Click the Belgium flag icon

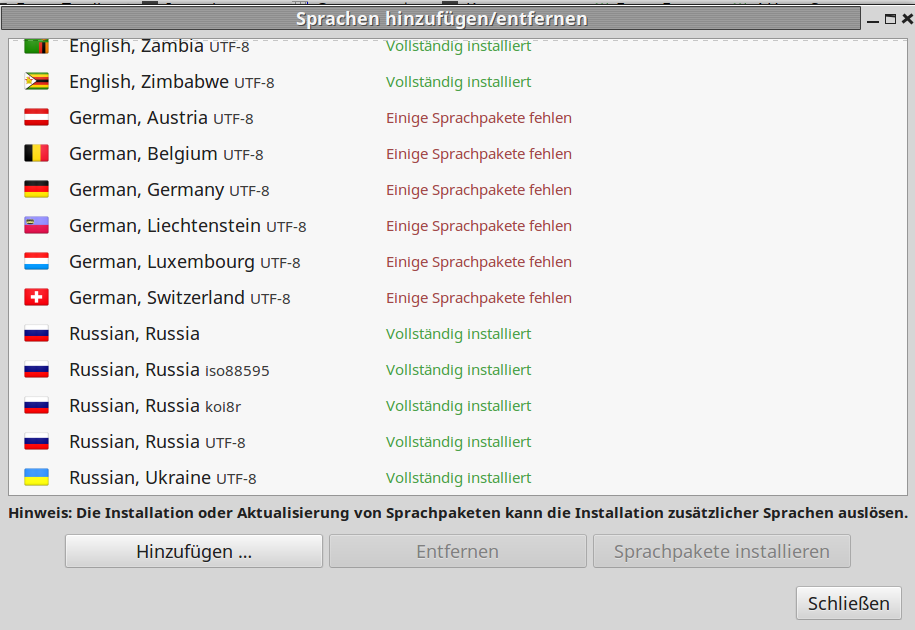click(36, 154)
